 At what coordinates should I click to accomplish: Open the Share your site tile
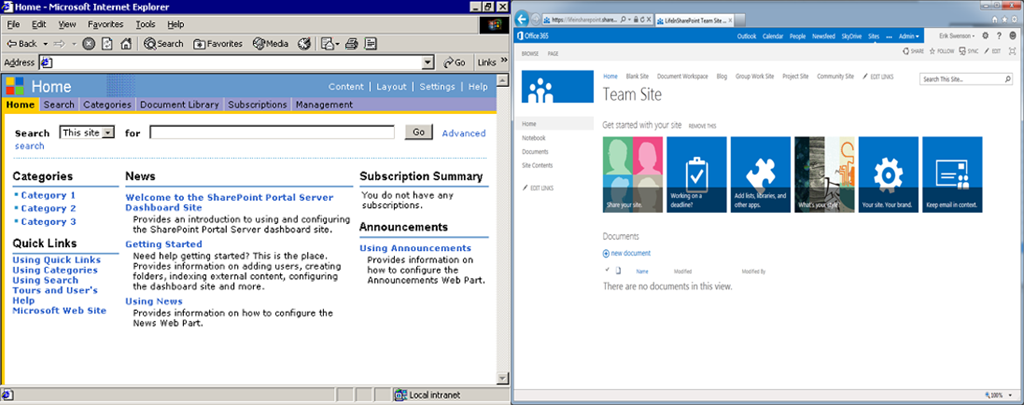pos(633,174)
